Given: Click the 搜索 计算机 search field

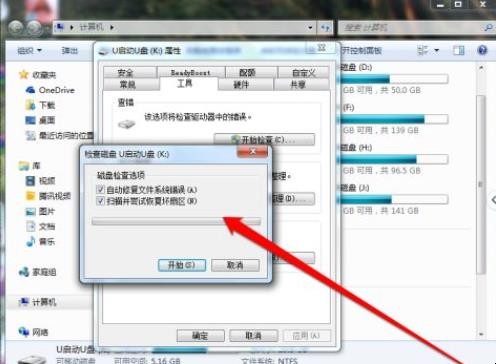Looking at the screenshot, I should pyautogui.click(x=411, y=28).
